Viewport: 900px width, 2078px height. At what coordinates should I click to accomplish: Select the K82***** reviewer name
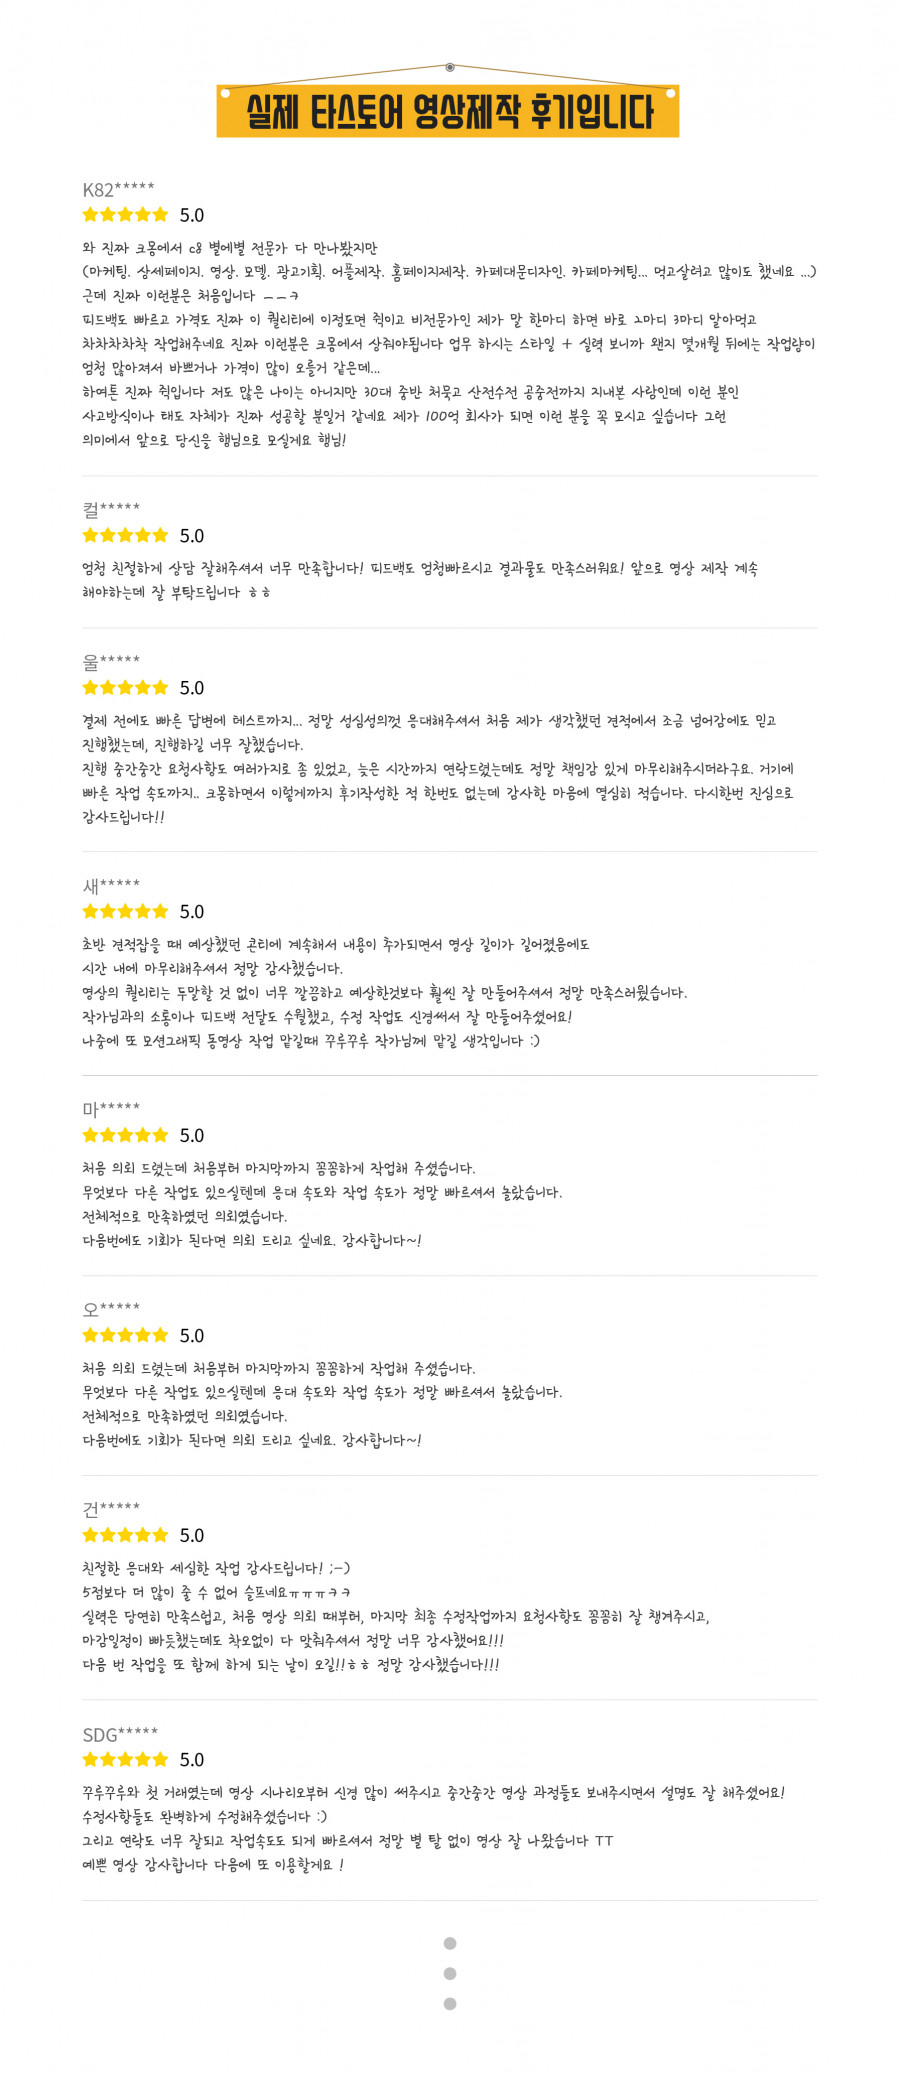[118, 190]
